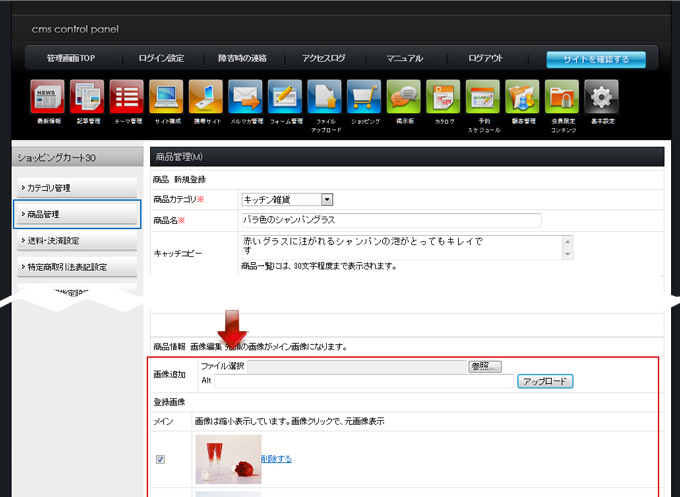Image resolution: width=680 pixels, height=497 pixels.
Task: Click the 商品名 text field
Action: [x=390, y=220]
